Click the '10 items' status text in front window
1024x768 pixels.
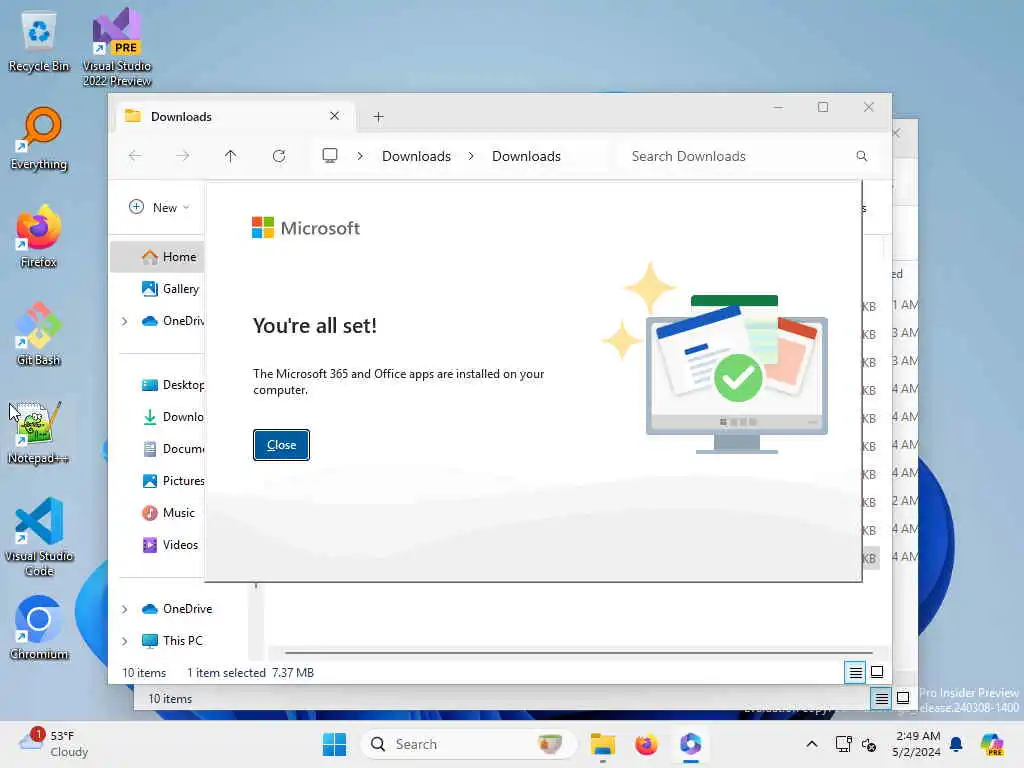[x=144, y=673]
